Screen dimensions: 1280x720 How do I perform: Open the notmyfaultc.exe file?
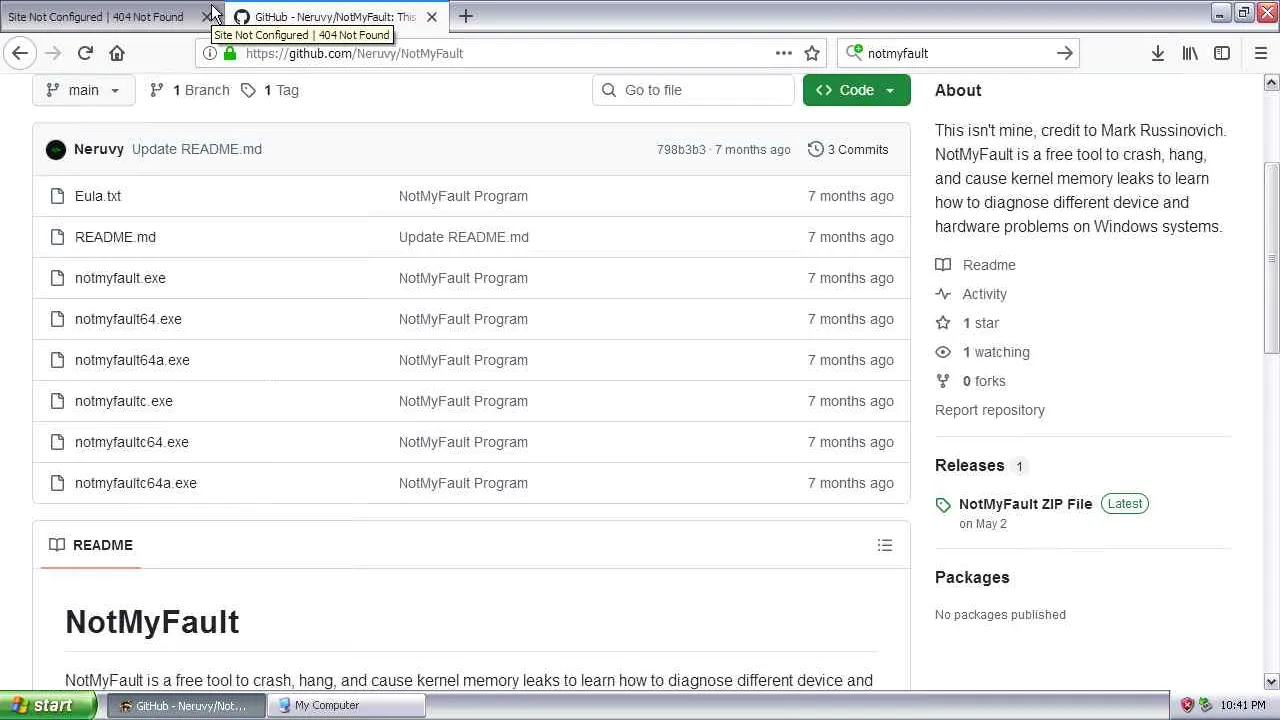pyautogui.click(x=124, y=401)
